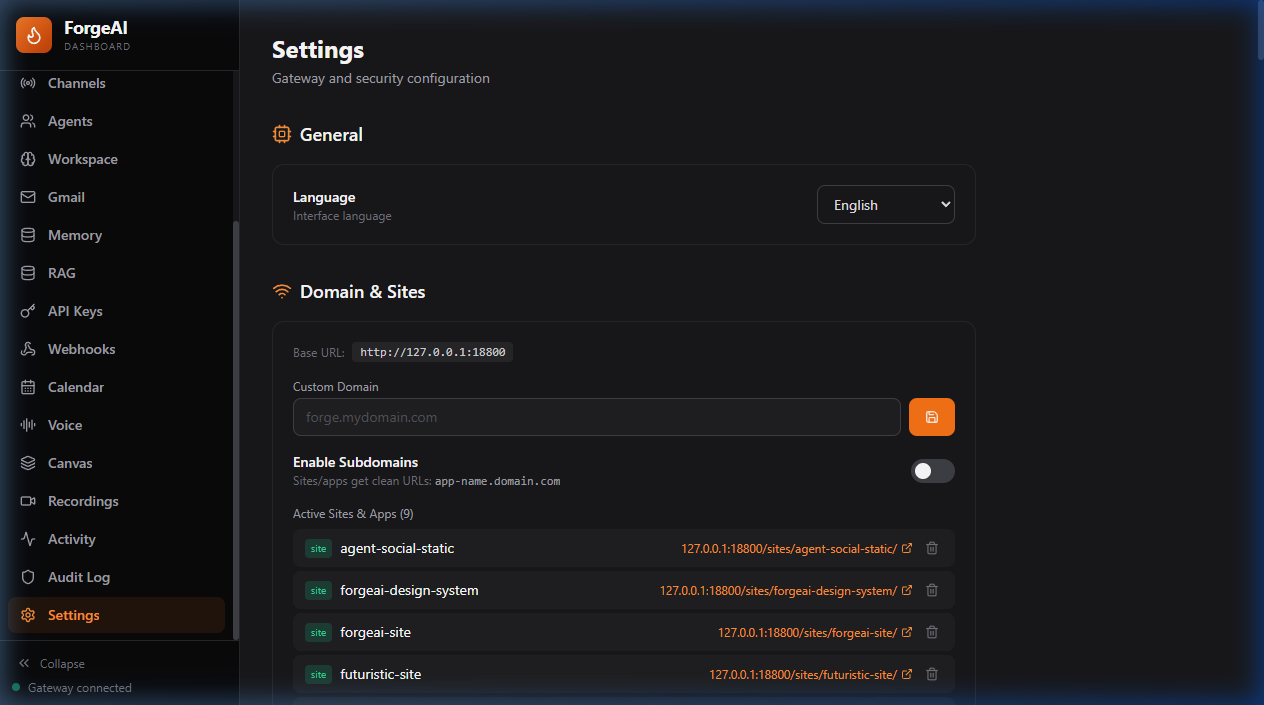The width and height of the screenshot is (1264, 705).
Task: Open the RAG menu entry
Action: [x=116, y=273]
